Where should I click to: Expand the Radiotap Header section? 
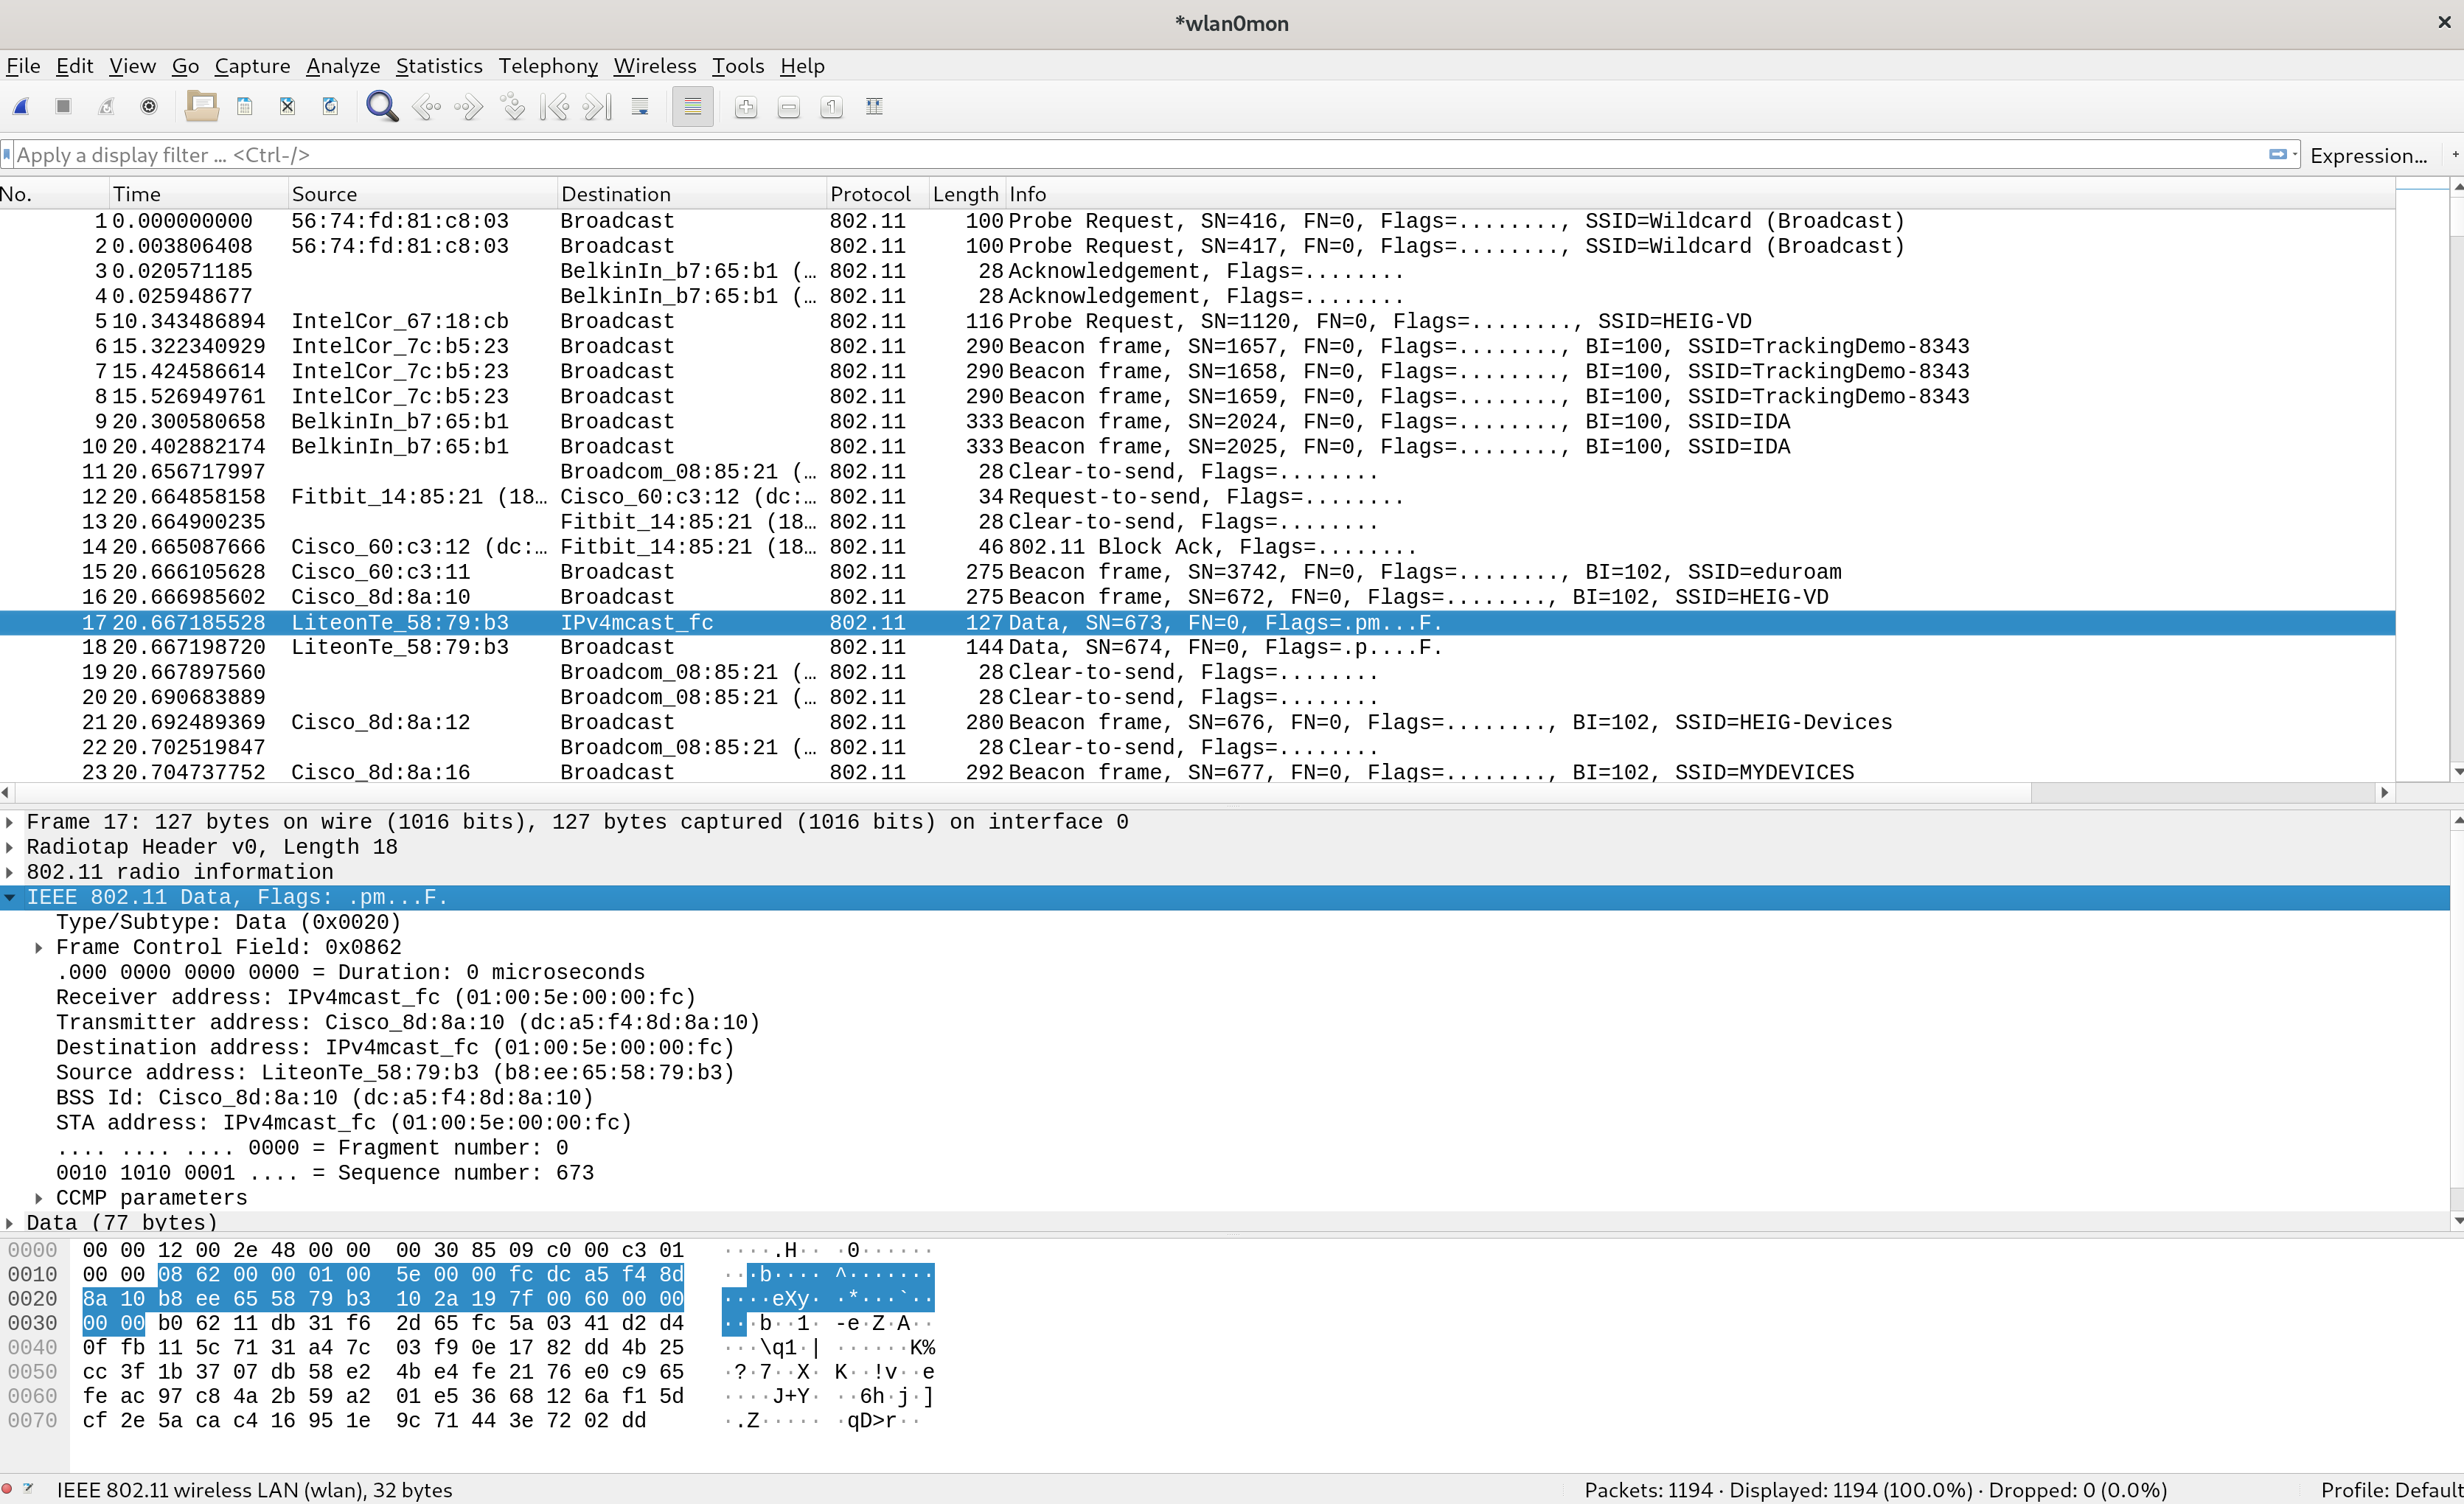coord(10,847)
